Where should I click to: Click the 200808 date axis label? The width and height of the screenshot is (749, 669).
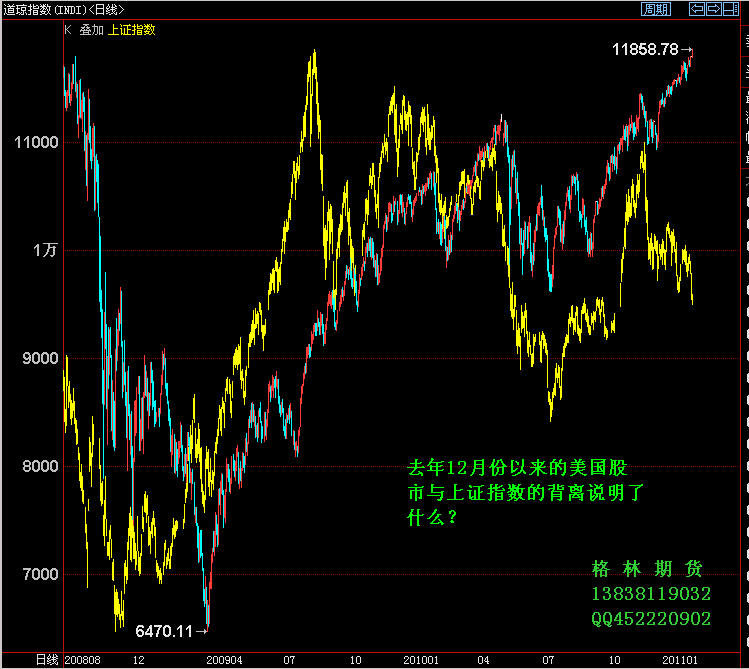coord(83,660)
